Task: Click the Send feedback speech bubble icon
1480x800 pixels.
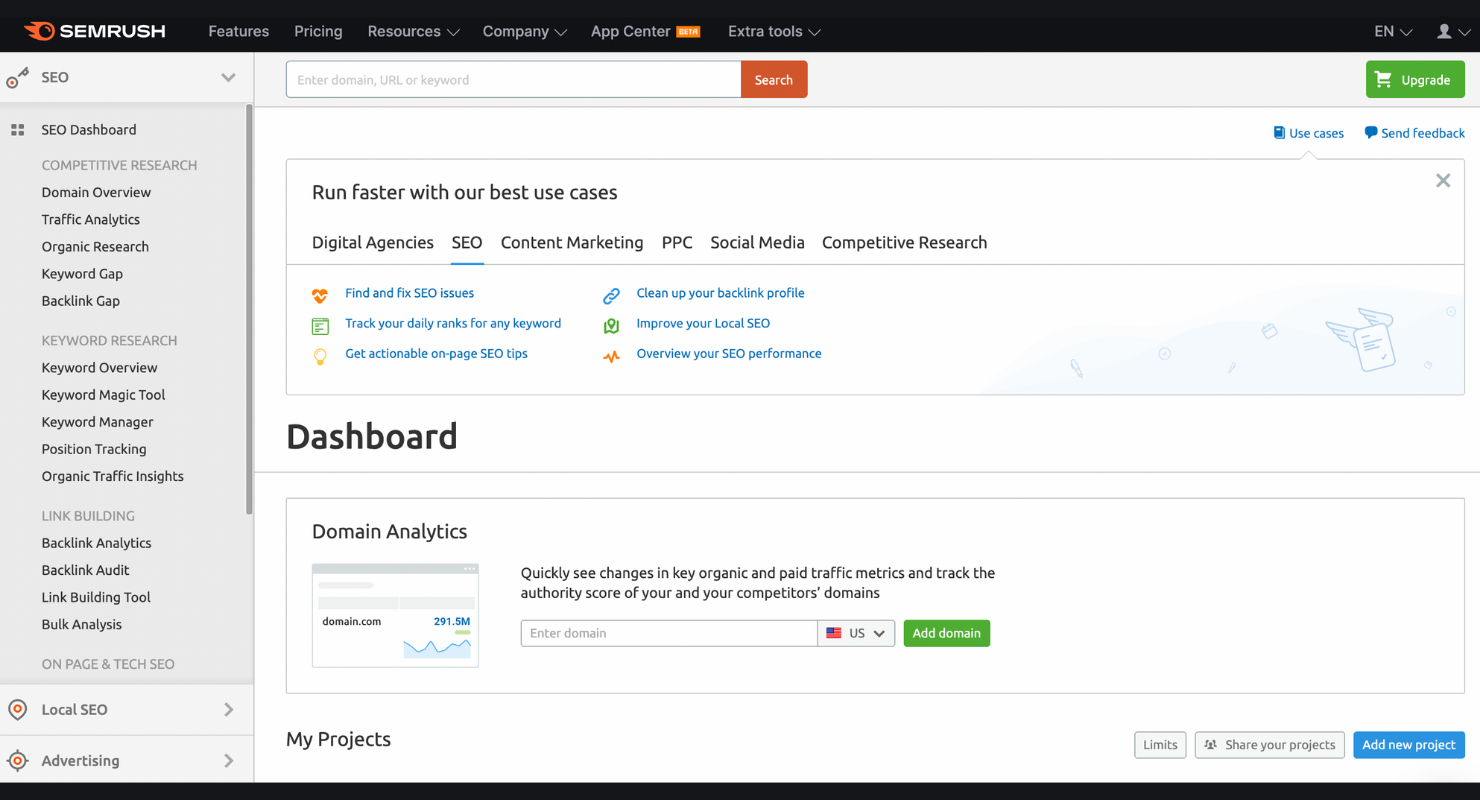Action: pyautogui.click(x=1371, y=133)
